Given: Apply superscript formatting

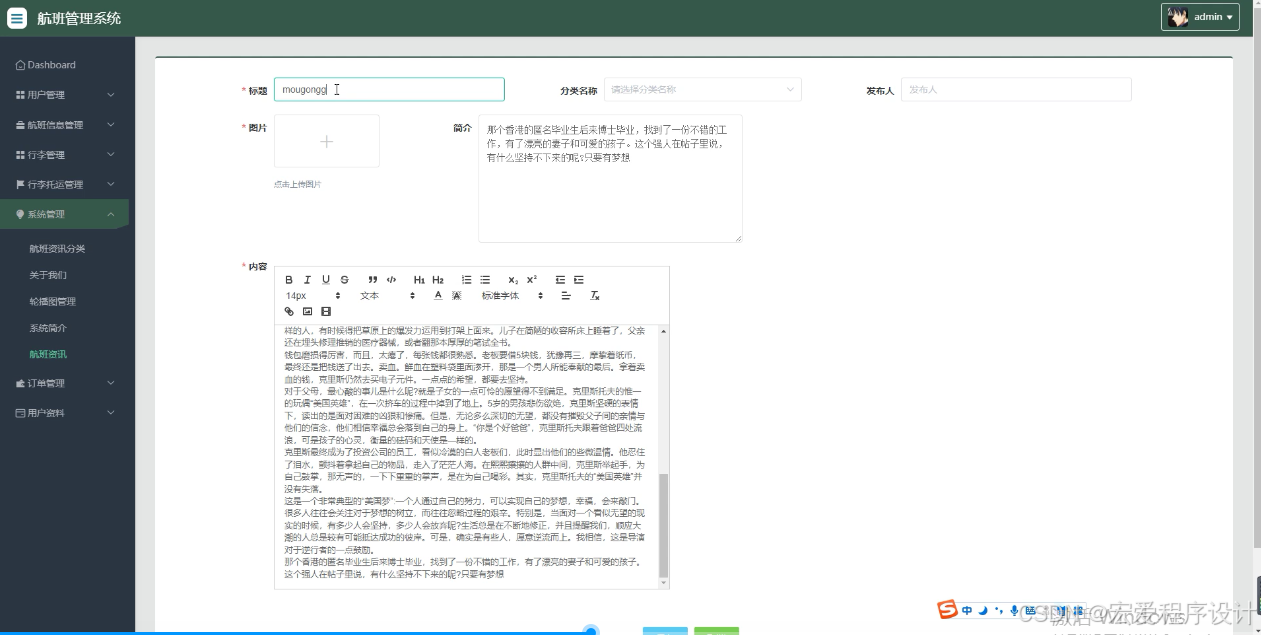Looking at the screenshot, I should (532, 280).
